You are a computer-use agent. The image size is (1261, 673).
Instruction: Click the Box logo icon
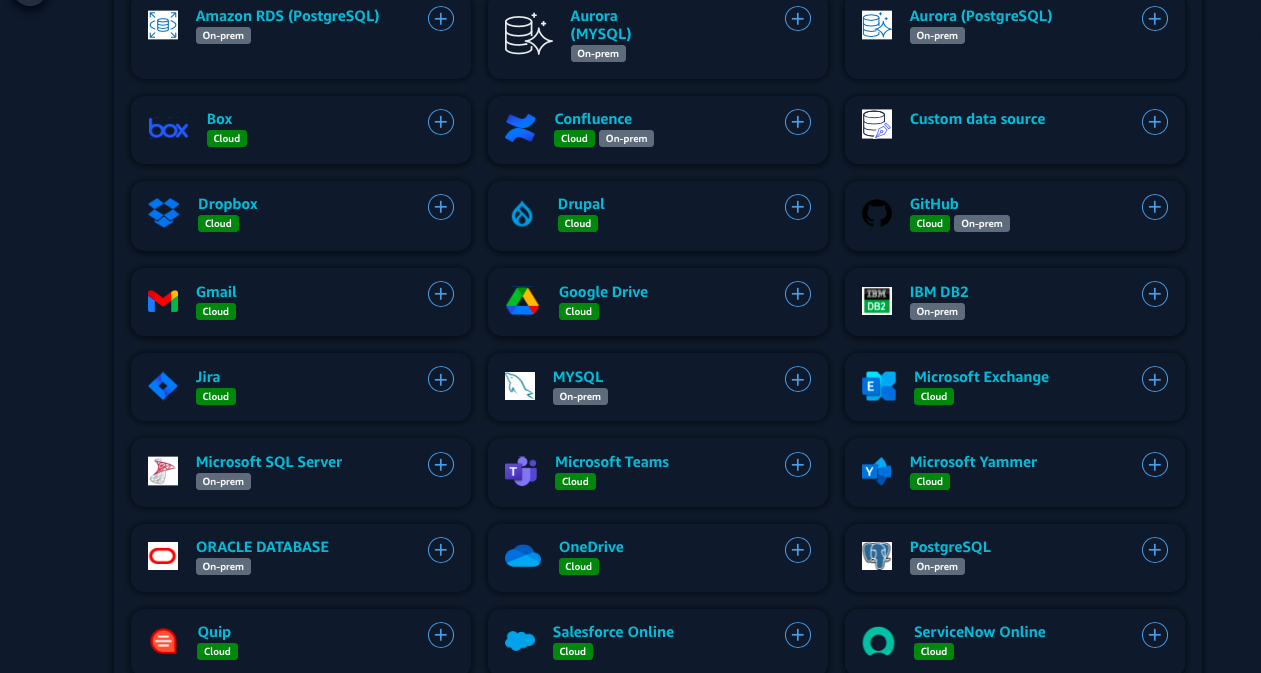(168, 128)
